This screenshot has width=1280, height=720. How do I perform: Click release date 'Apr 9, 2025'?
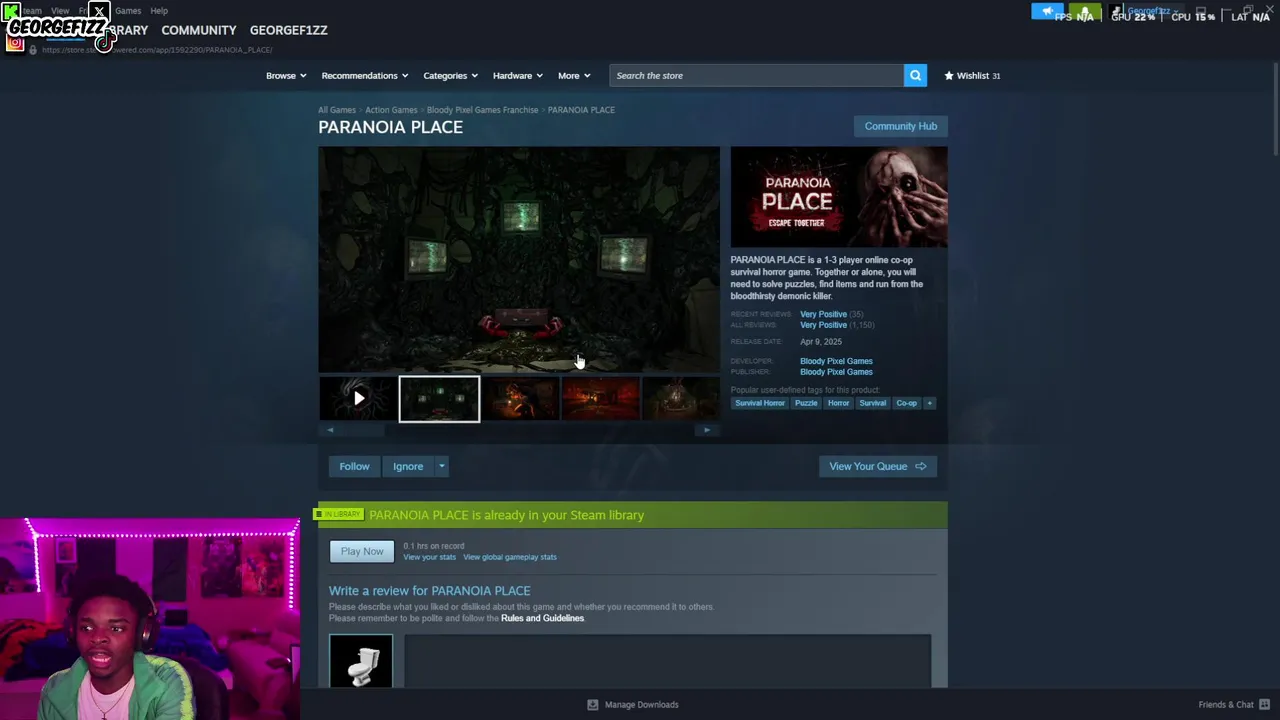pos(821,342)
